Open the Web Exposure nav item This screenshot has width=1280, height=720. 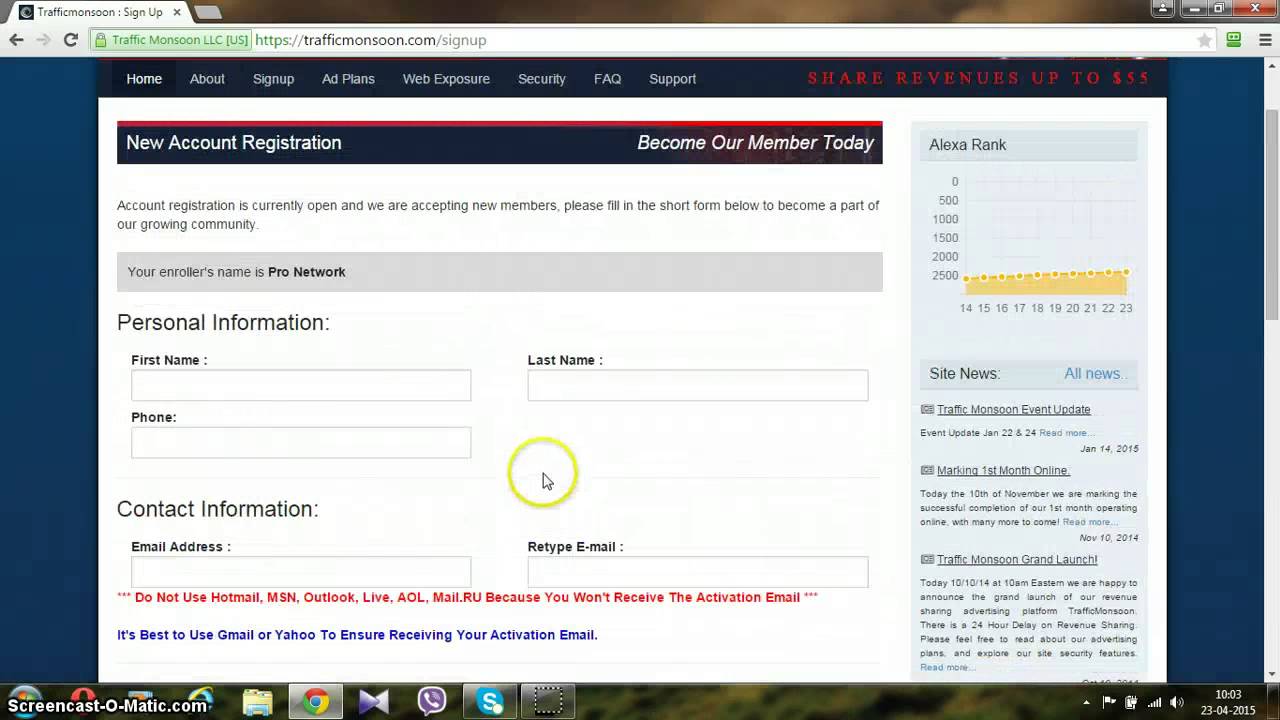[x=446, y=79]
